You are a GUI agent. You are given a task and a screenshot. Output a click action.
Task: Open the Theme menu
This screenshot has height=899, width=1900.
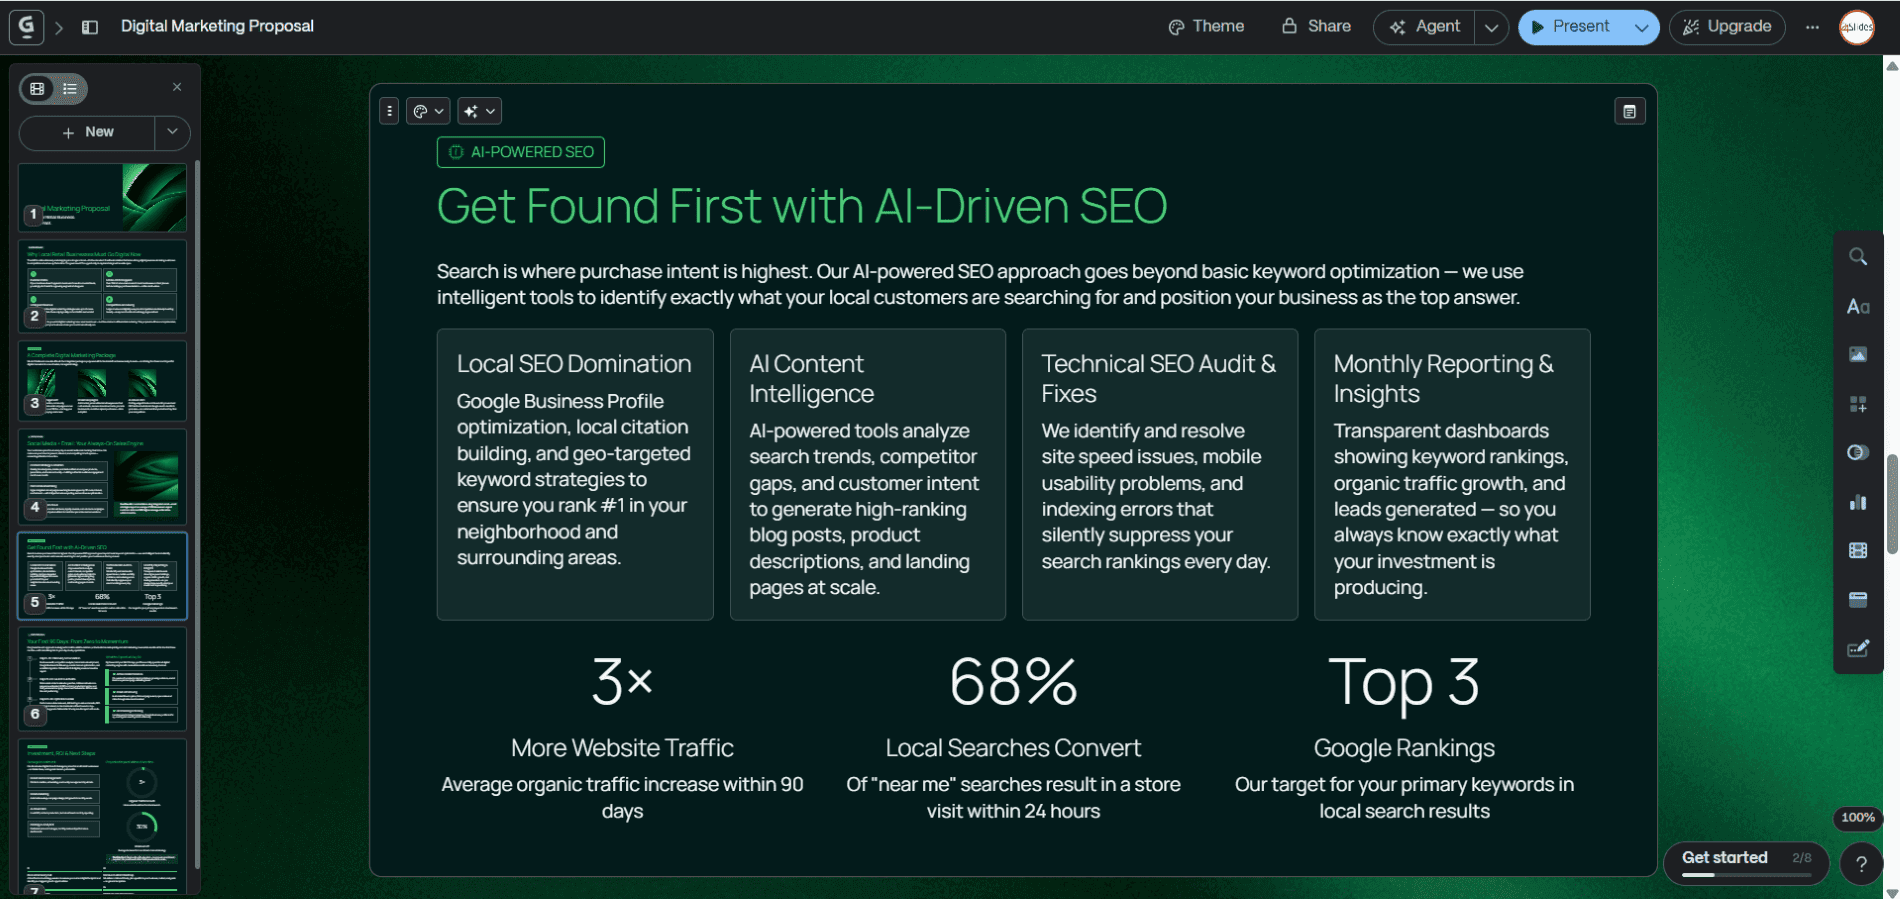pyautogui.click(x=1206, y=27)
